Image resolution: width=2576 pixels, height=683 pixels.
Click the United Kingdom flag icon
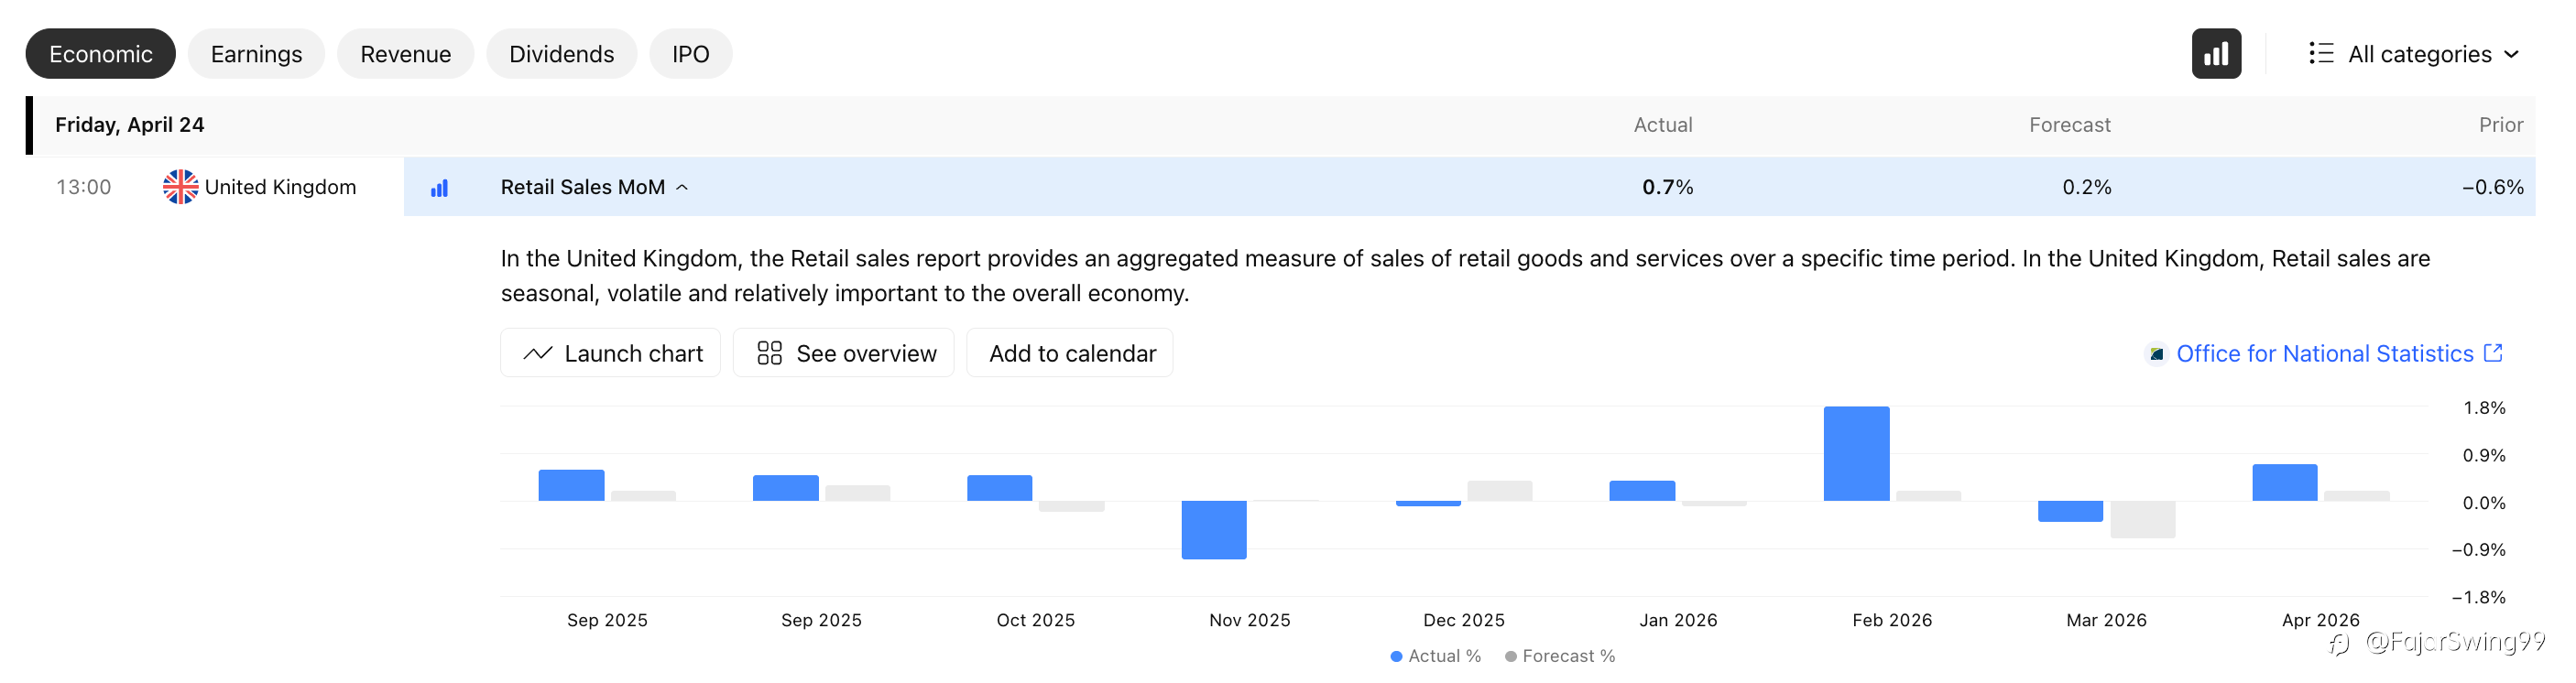[180, 187]
